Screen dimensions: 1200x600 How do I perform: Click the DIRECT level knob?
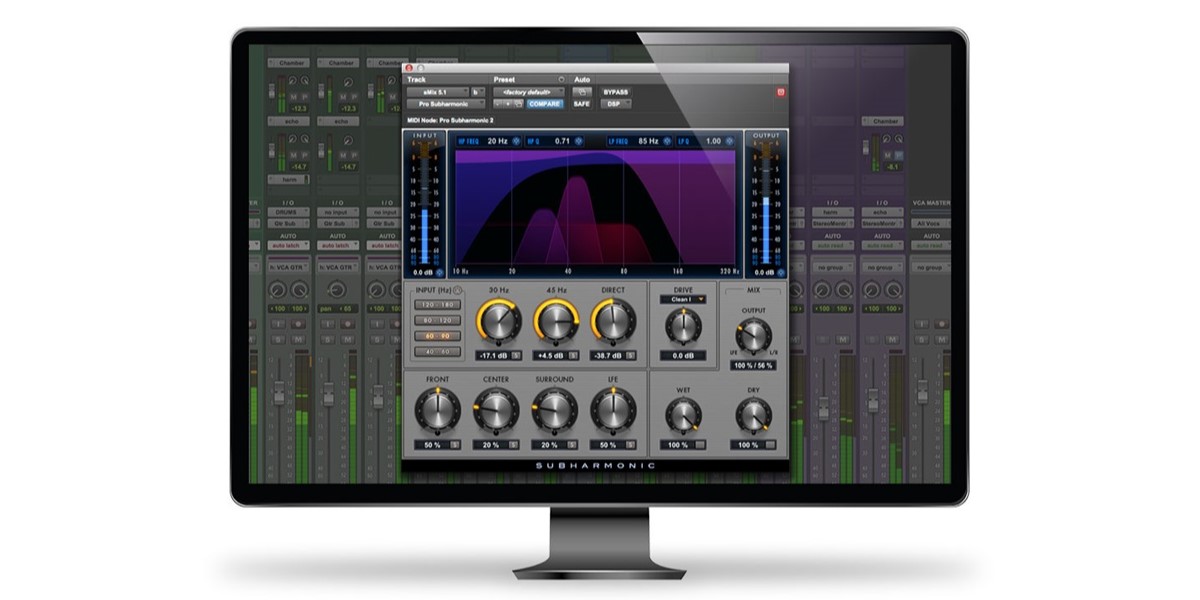click(x=613, y=322)
